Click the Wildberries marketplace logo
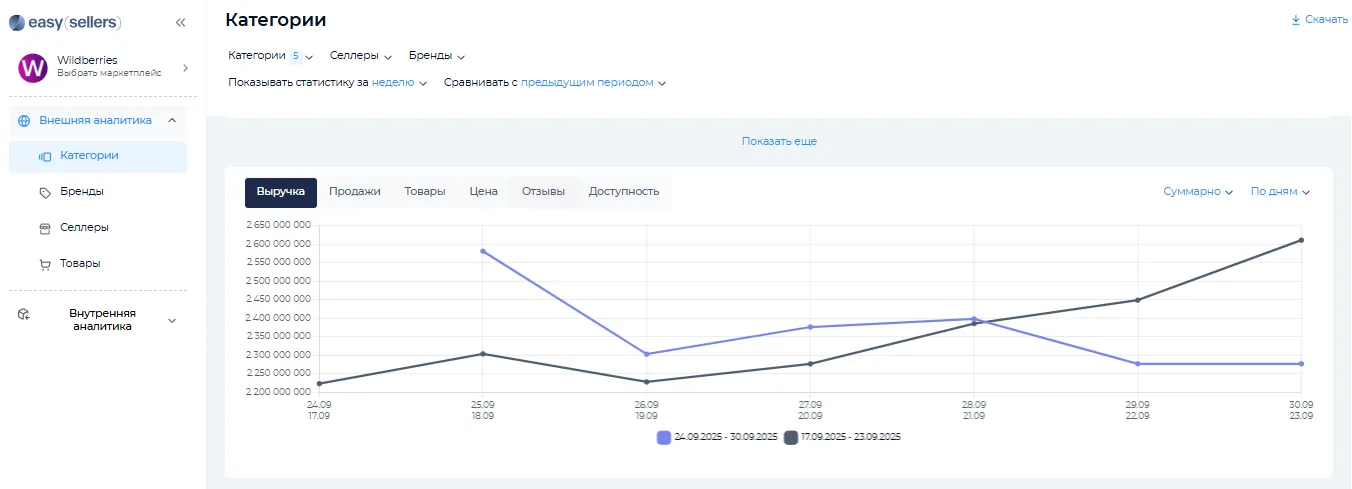Viewport: 1352px width, 489px height. point(33,68)
